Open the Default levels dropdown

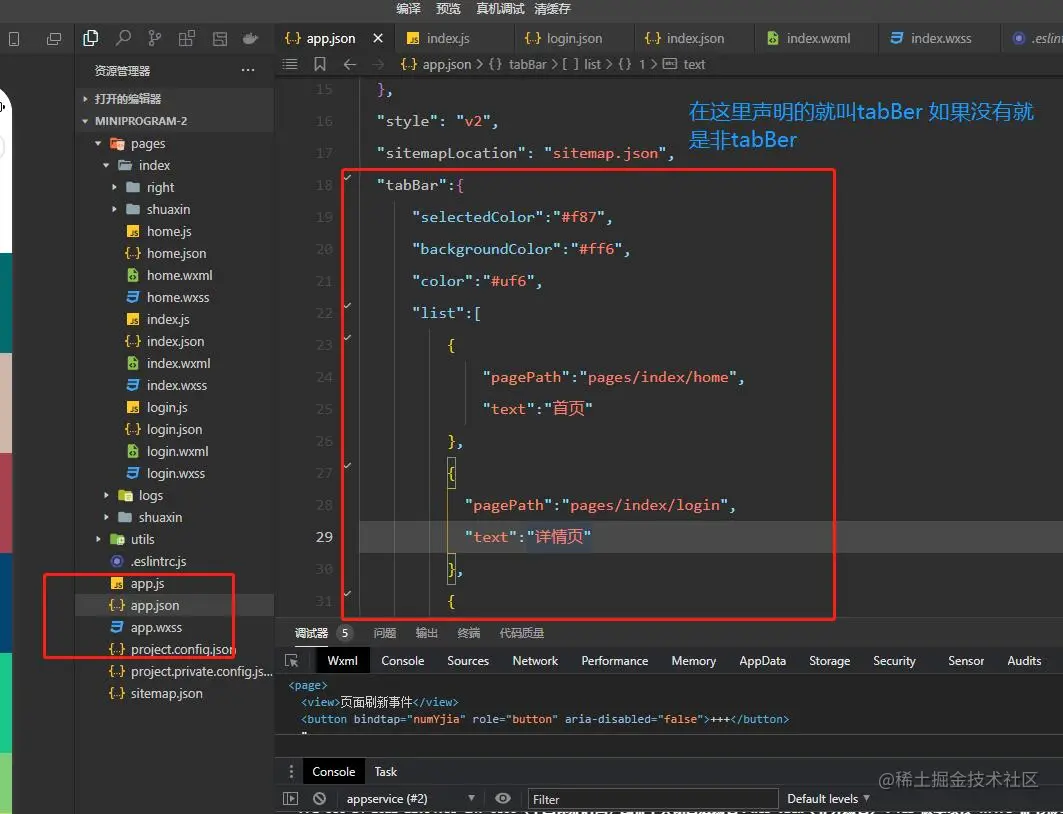(828, 798)
